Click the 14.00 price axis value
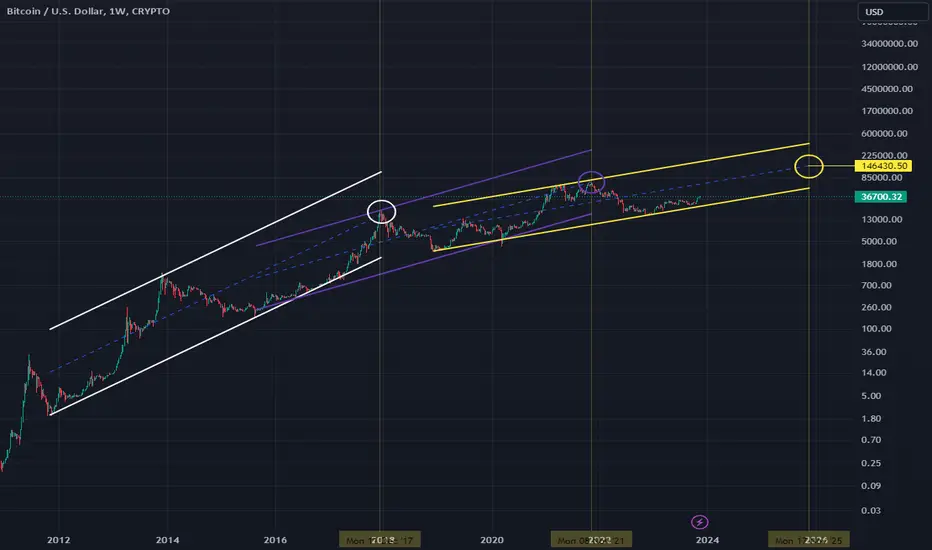Image resolution: width=932 pixels, height=550 pixels. coord(874,372)
